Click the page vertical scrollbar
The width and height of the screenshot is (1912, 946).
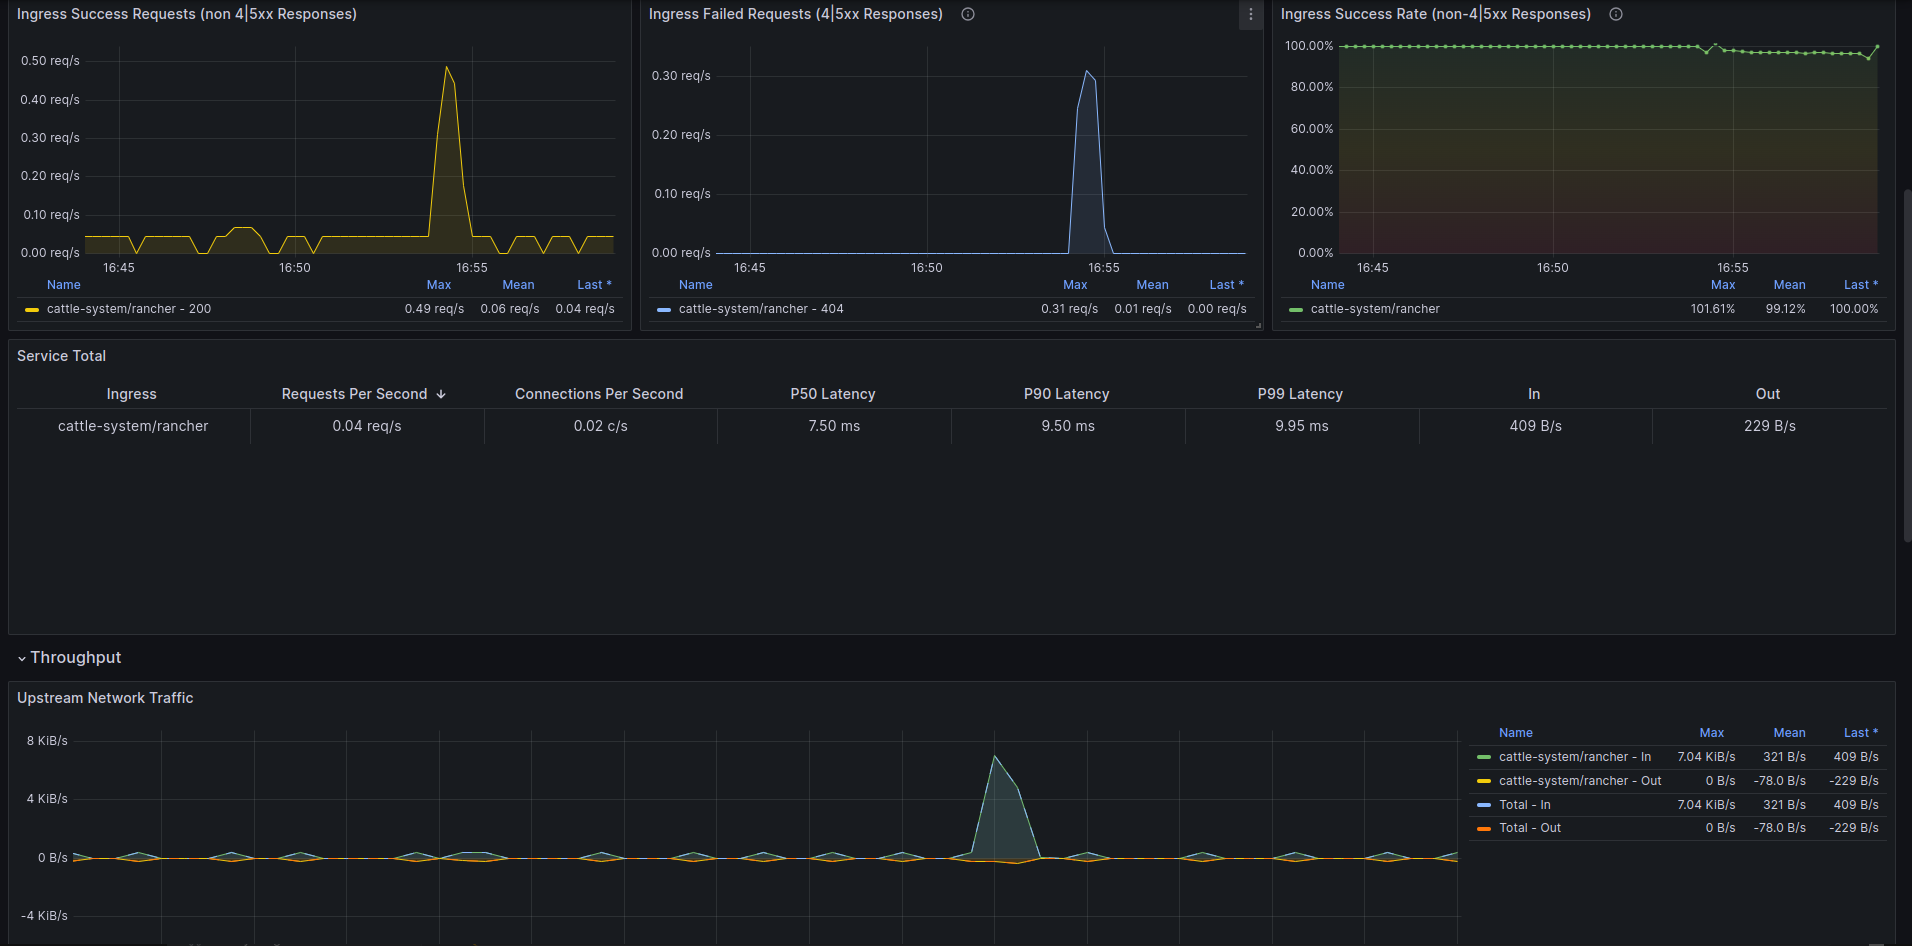click(1907, 365)
